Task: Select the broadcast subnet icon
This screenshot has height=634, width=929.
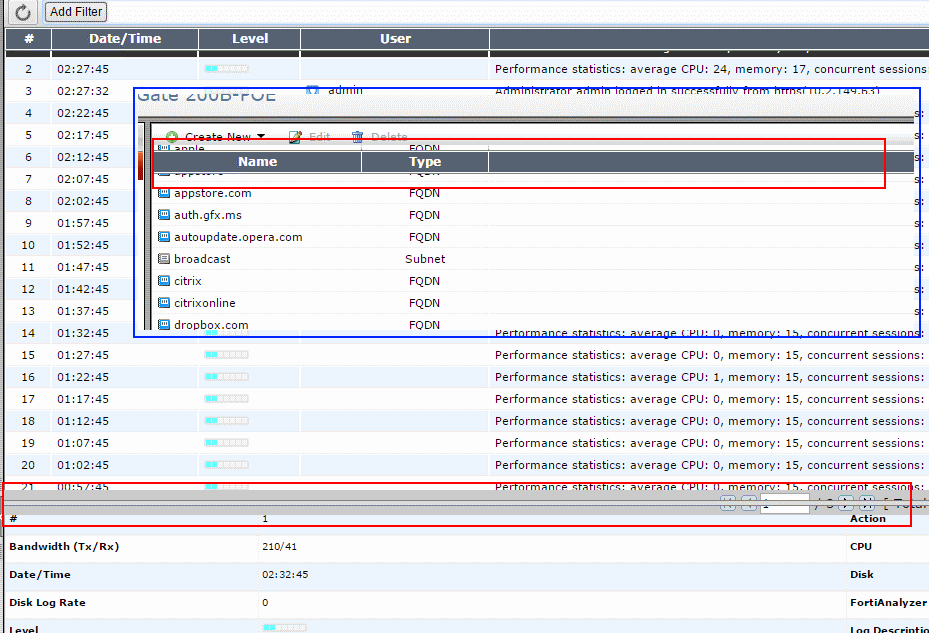Action: 165,259
